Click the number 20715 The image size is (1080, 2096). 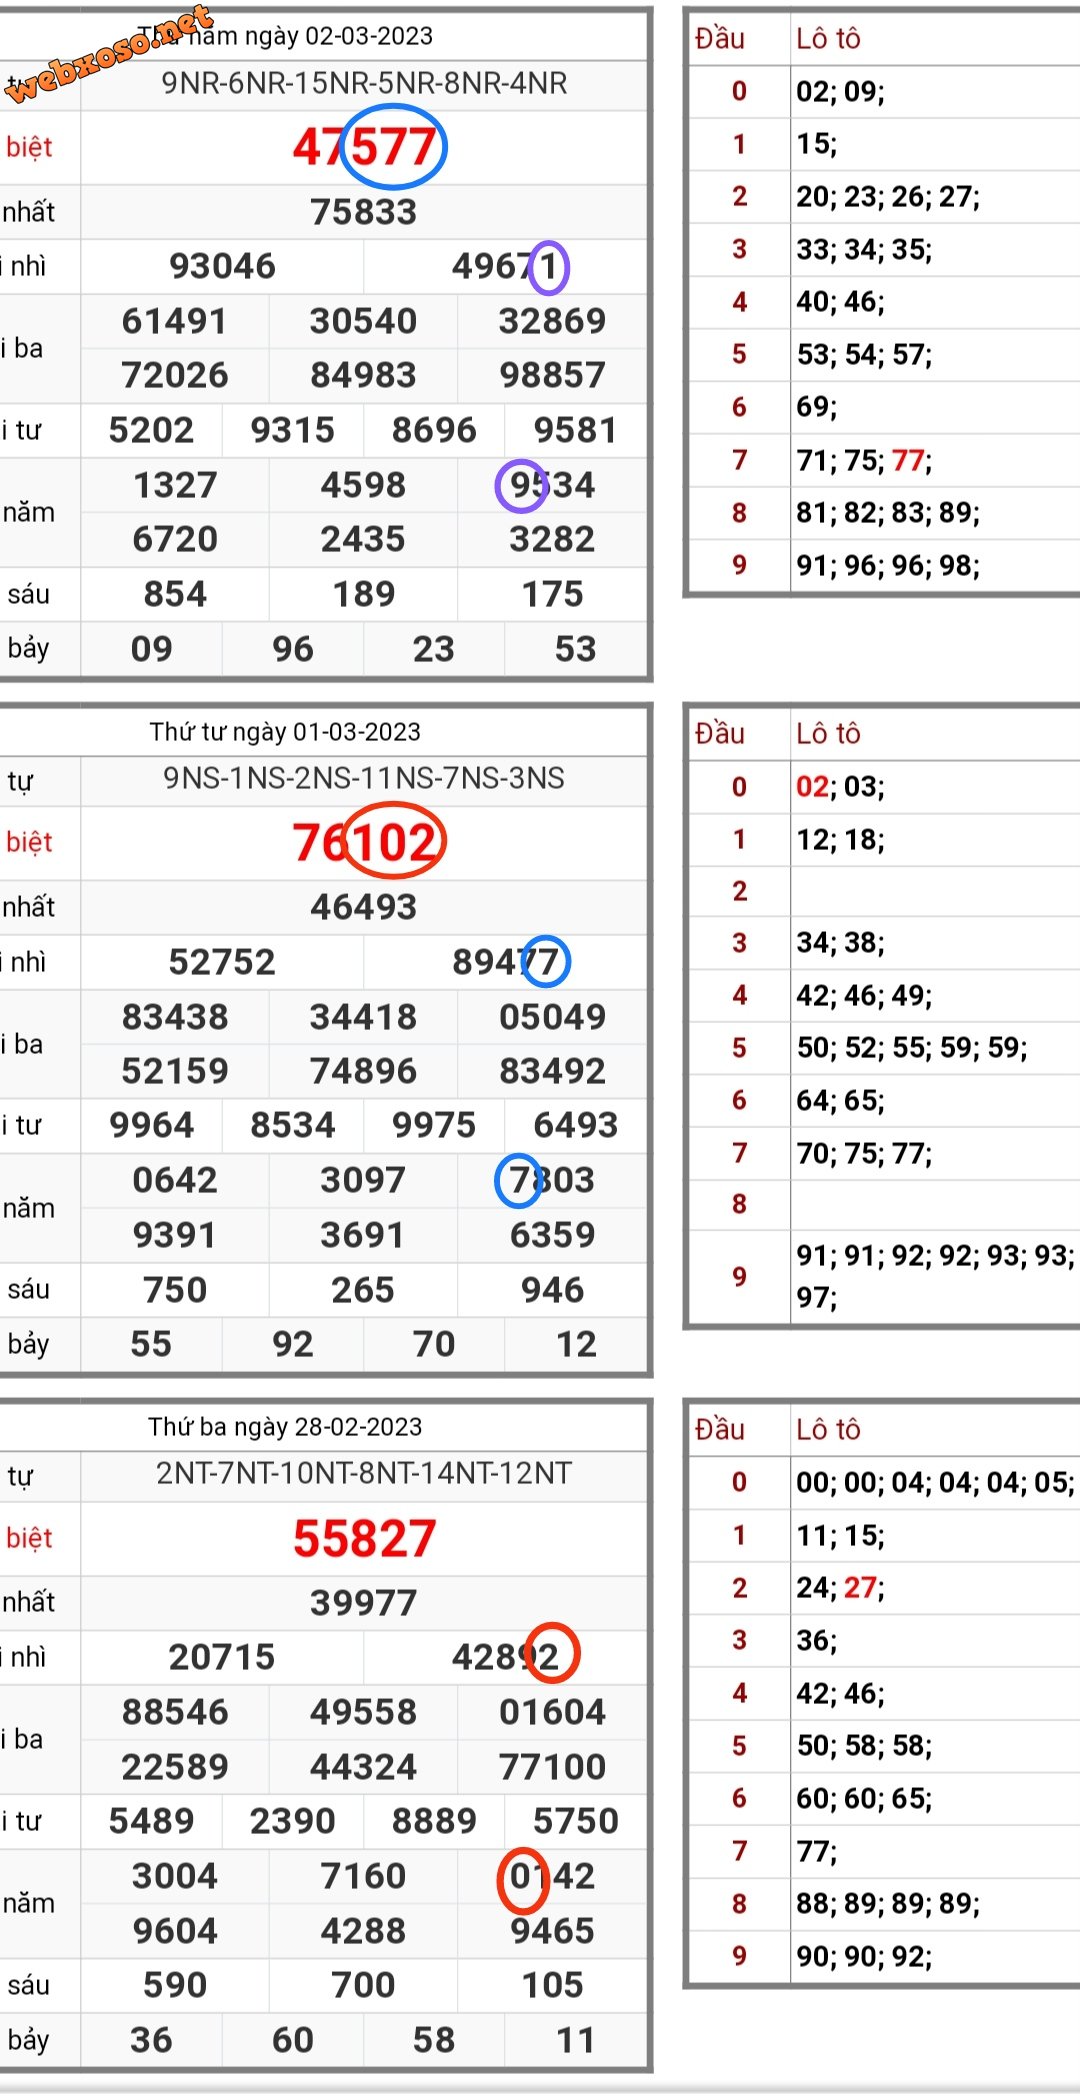pos(222,1657)
